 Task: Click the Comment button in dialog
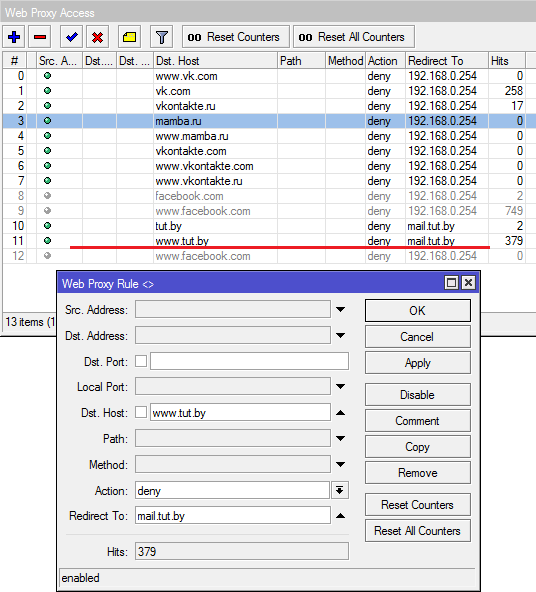tap(418, 421)
